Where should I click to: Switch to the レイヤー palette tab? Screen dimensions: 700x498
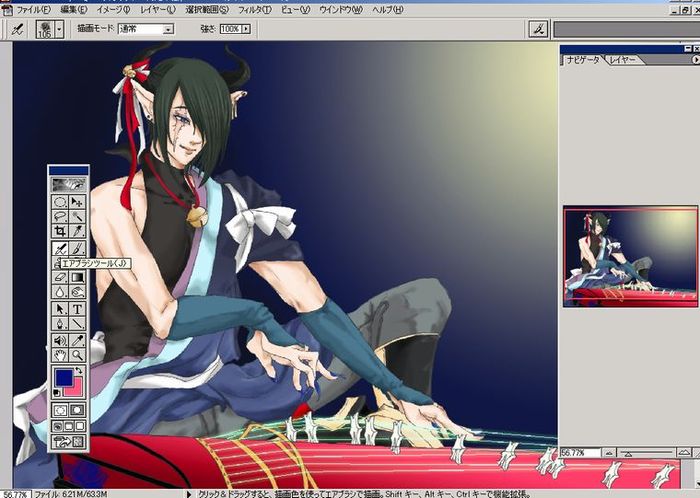622,59
